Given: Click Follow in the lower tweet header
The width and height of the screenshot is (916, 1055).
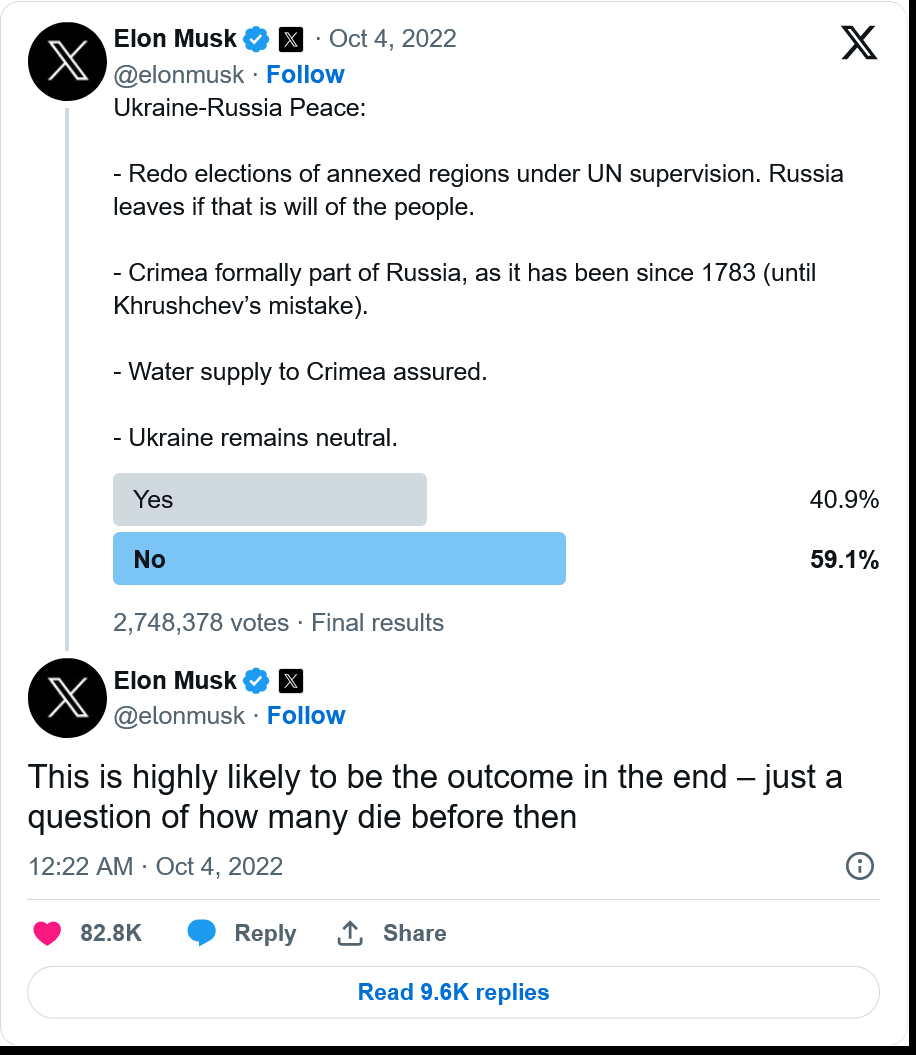Looking at the screenshot, I should pyautogui.click(x=305, y=716).
